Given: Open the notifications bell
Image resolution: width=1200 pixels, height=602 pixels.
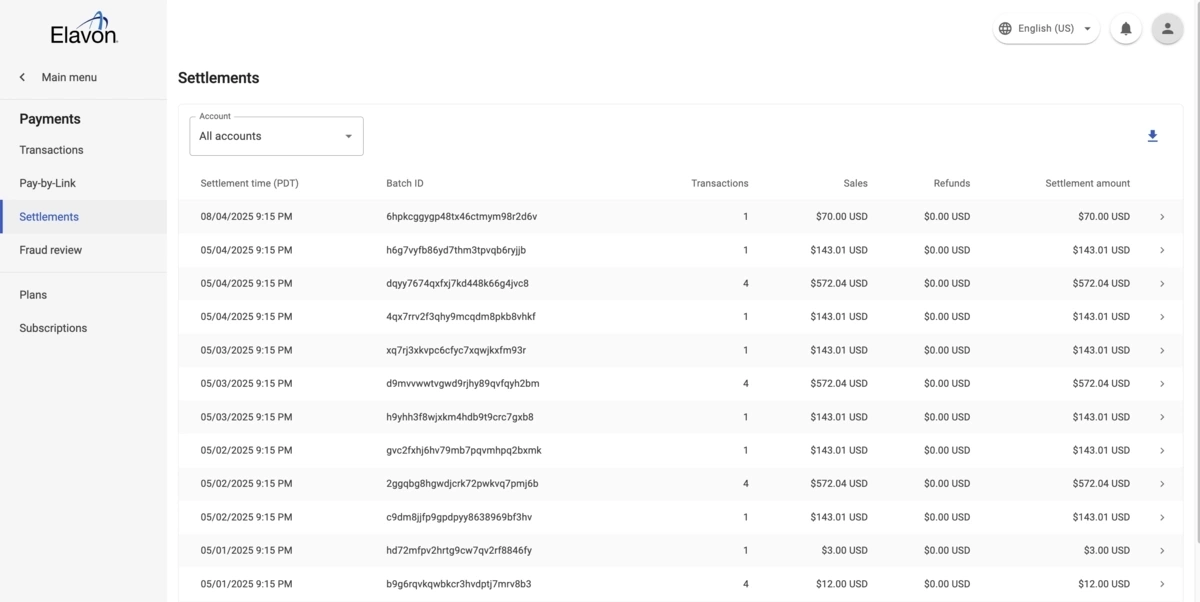Looking at the screenshot, I should click(x=1125, y=28).
